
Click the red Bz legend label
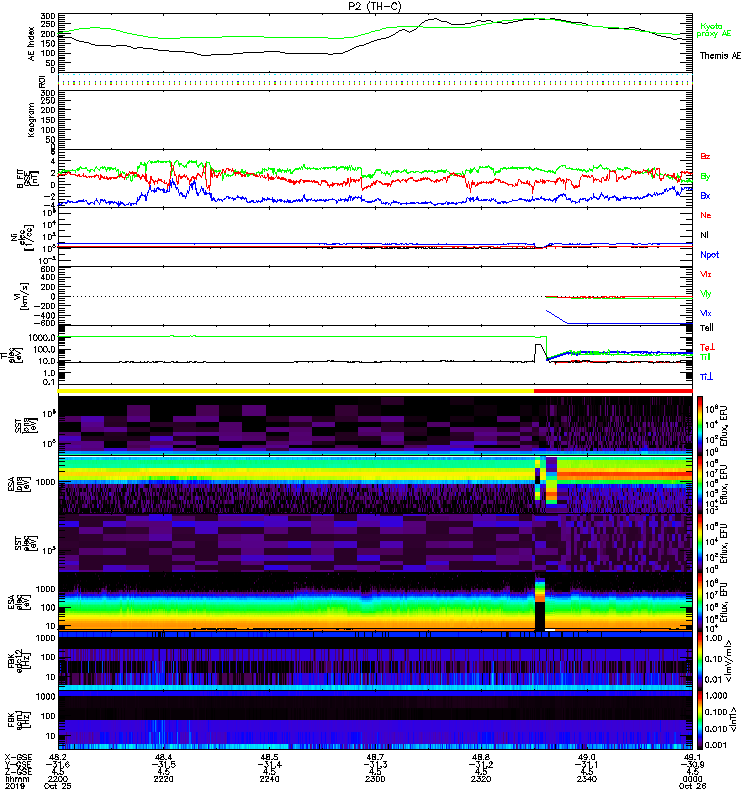pyautogui.click(x=705, y=156)
